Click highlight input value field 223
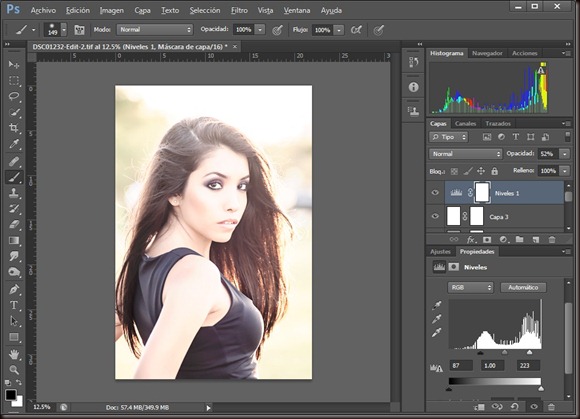This screenshot has height=419, width=580. click(x=528, y=365)
